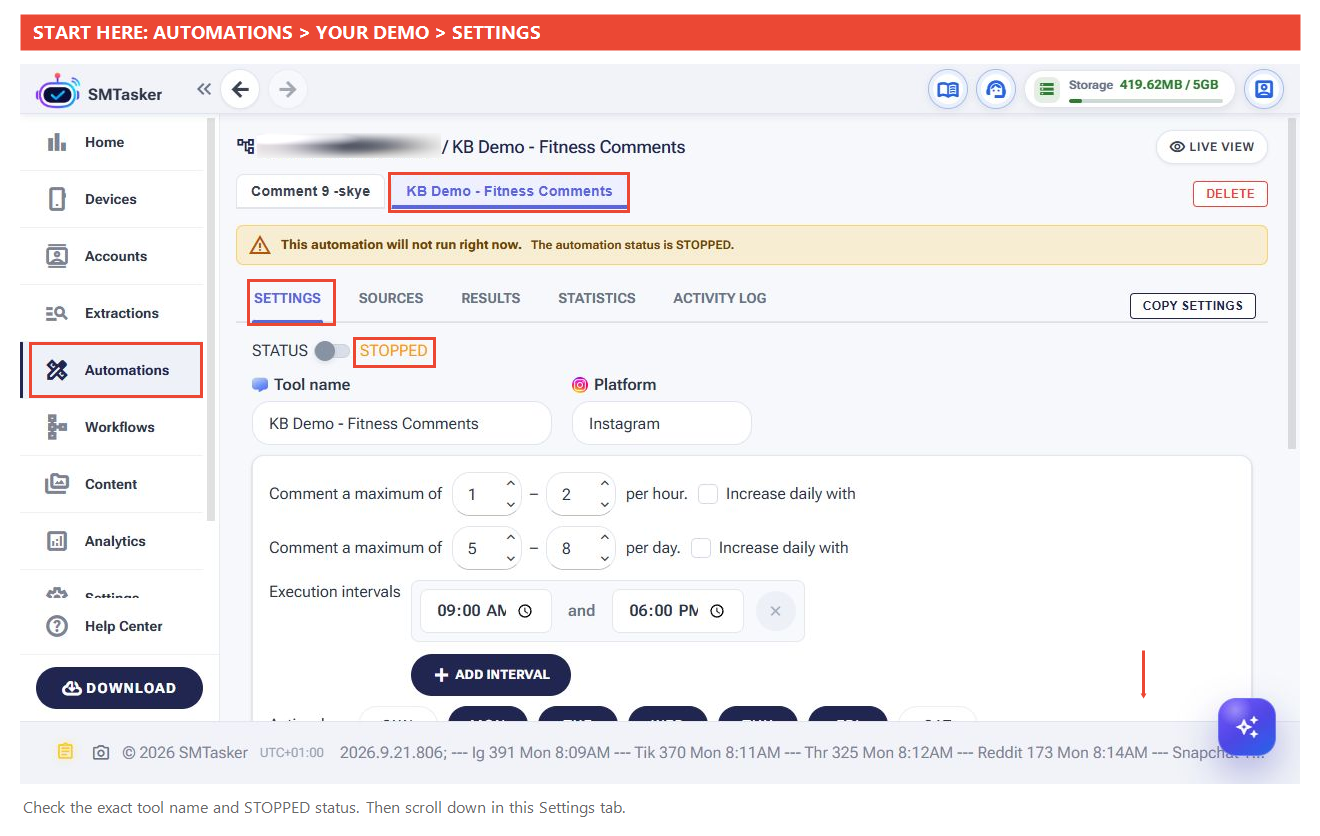Click the Devices phone icon
This screenshot has height=836, width=1320.
click(57, 199)
